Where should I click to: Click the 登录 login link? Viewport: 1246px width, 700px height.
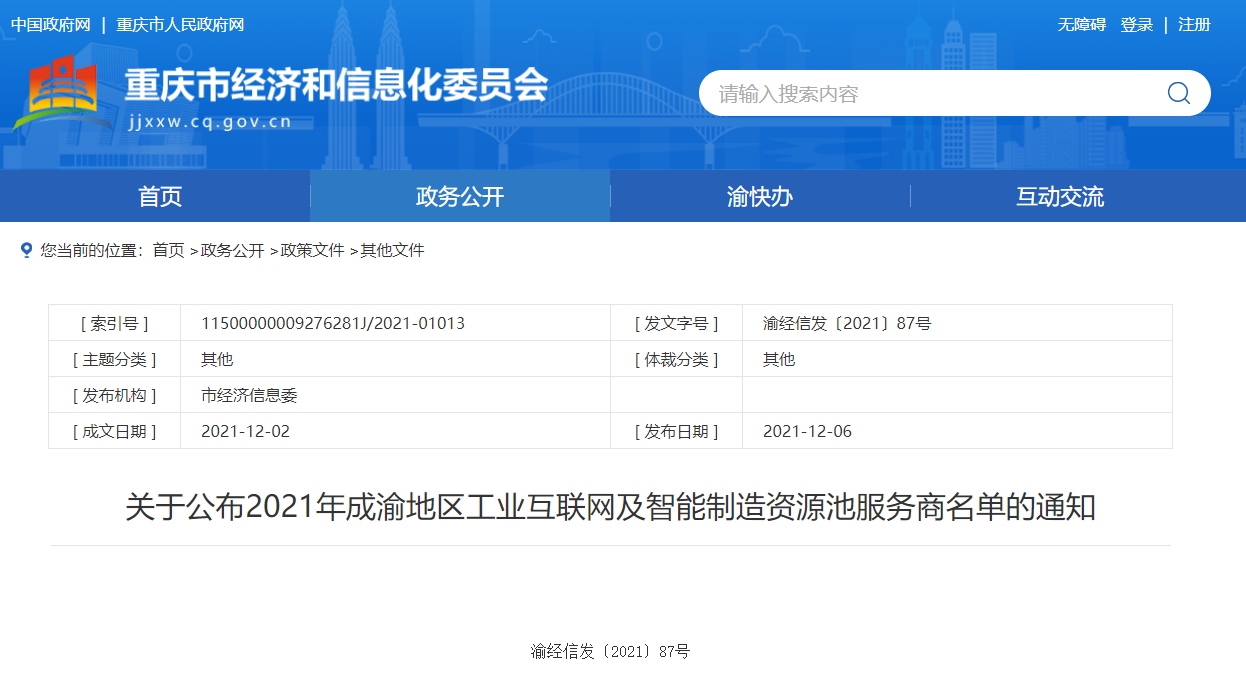click(x=1137, y=25)
